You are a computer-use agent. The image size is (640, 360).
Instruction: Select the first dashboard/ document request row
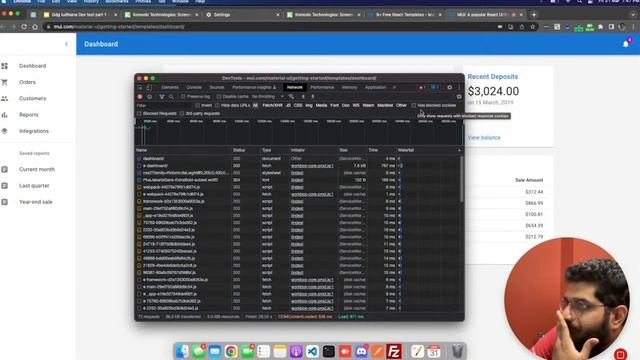(298, 158)
